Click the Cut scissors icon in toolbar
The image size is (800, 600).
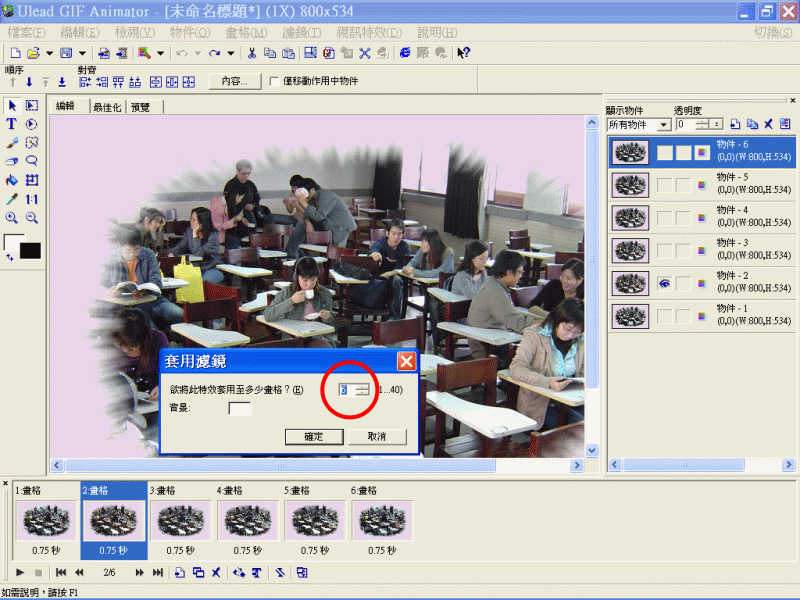coord(252,53)
